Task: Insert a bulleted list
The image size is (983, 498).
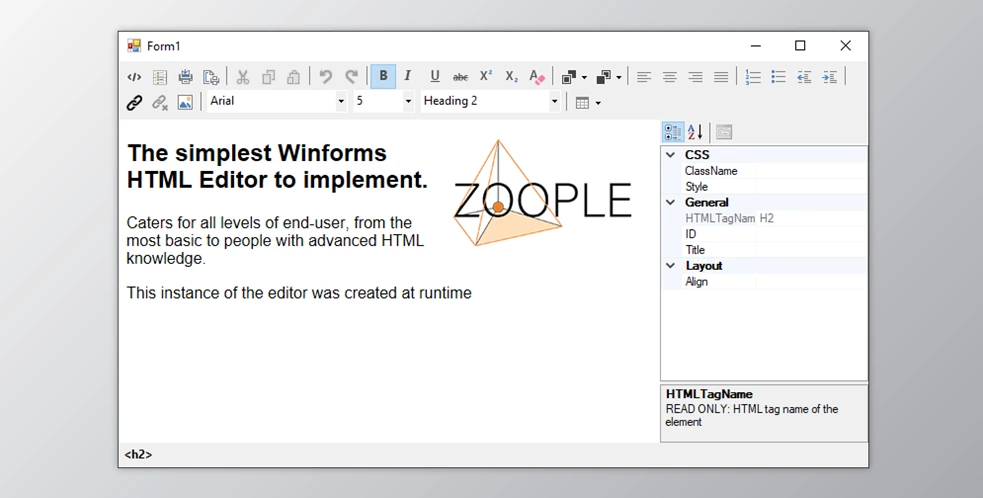Action: pos(778,77)
